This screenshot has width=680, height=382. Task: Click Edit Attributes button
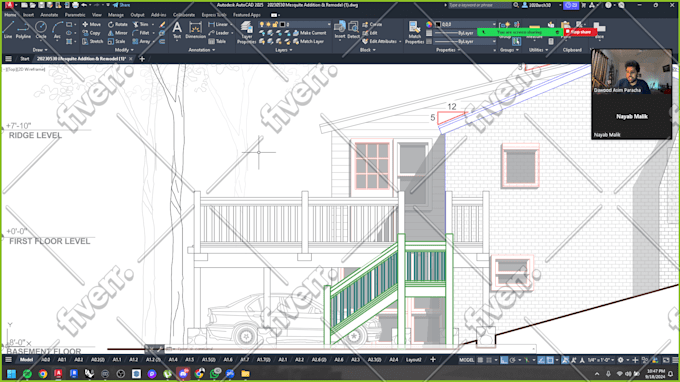point(379,42)
